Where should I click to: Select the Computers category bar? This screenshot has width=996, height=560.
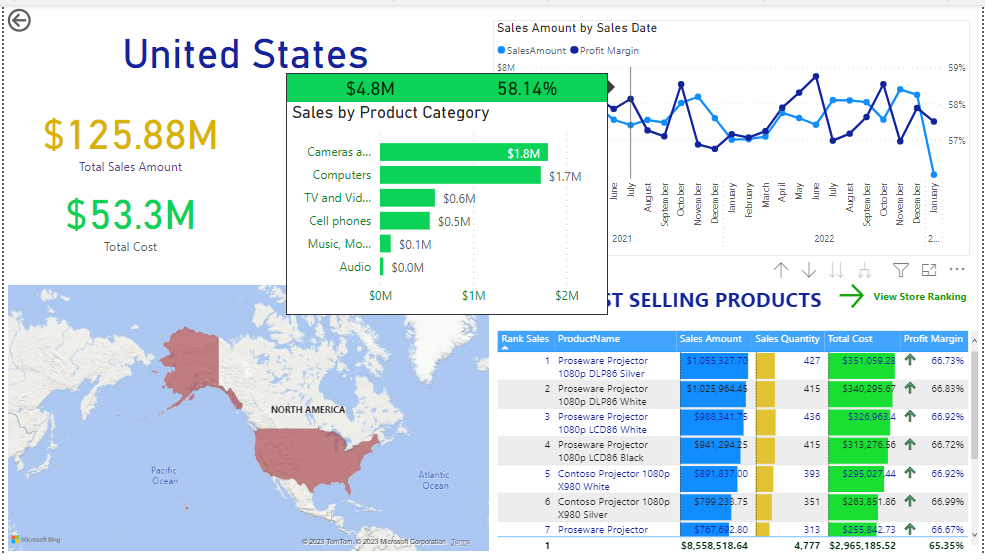(x=461, y=175)
